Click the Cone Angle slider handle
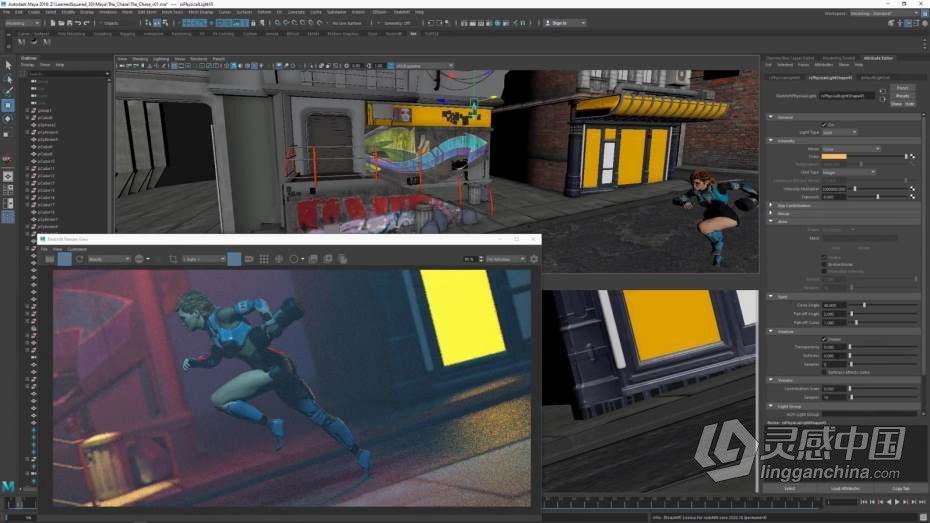Image resolution: width=930 pixels, height=523 pixels. [x=864, y=305]
